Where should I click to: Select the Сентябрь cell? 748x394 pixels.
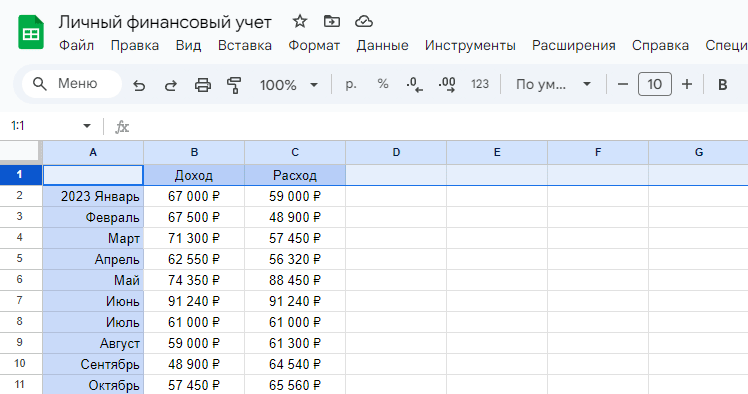point(93,364)
